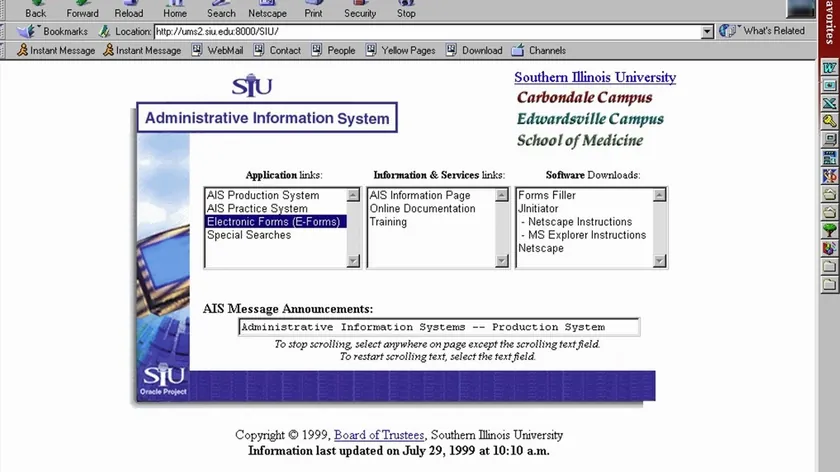Click the colorful shield icon in Favorites bar

click(829, 249)
